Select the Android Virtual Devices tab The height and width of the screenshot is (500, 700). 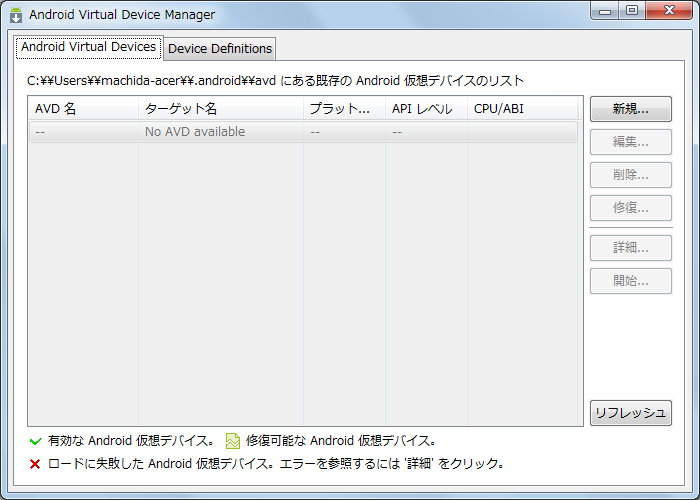(x=88, y=47)
